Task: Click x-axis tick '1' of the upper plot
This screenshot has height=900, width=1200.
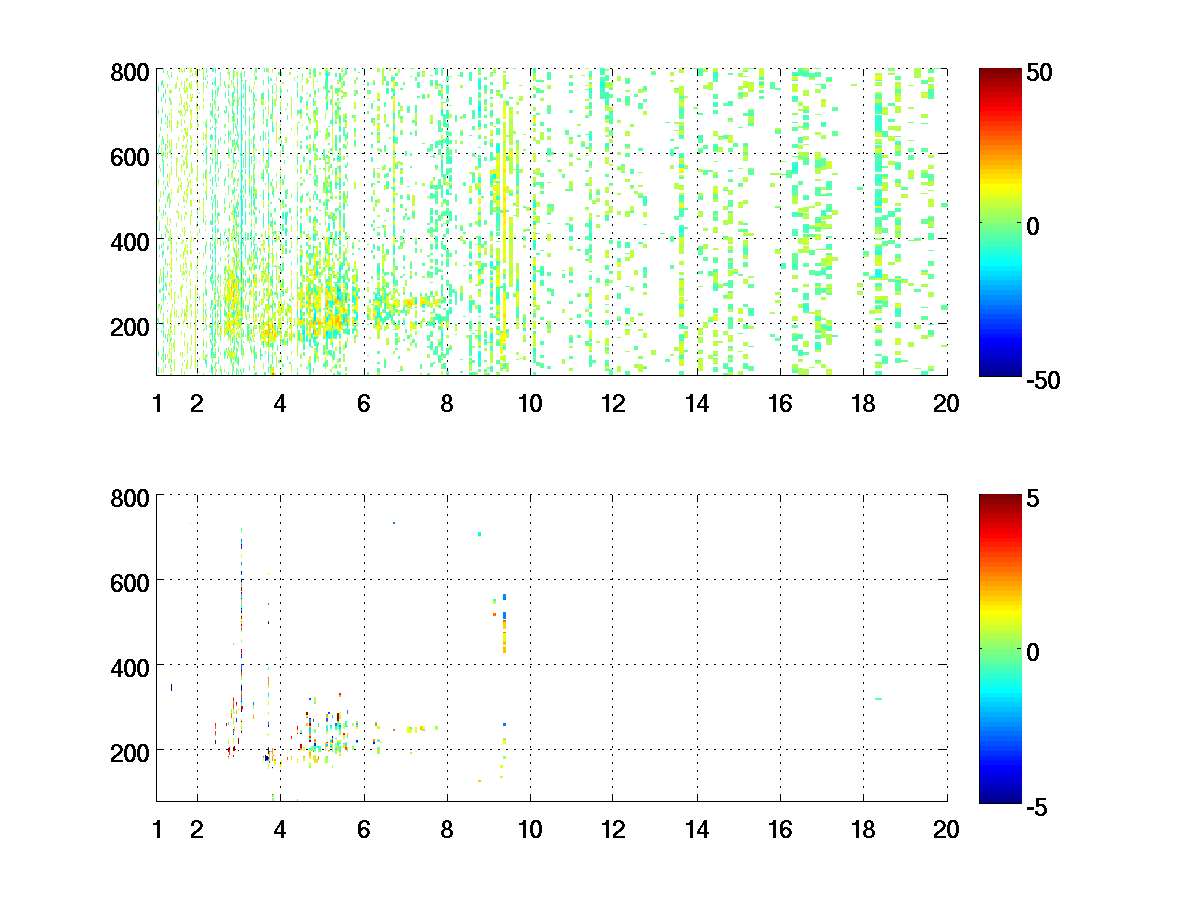Action: pos(157,404)
